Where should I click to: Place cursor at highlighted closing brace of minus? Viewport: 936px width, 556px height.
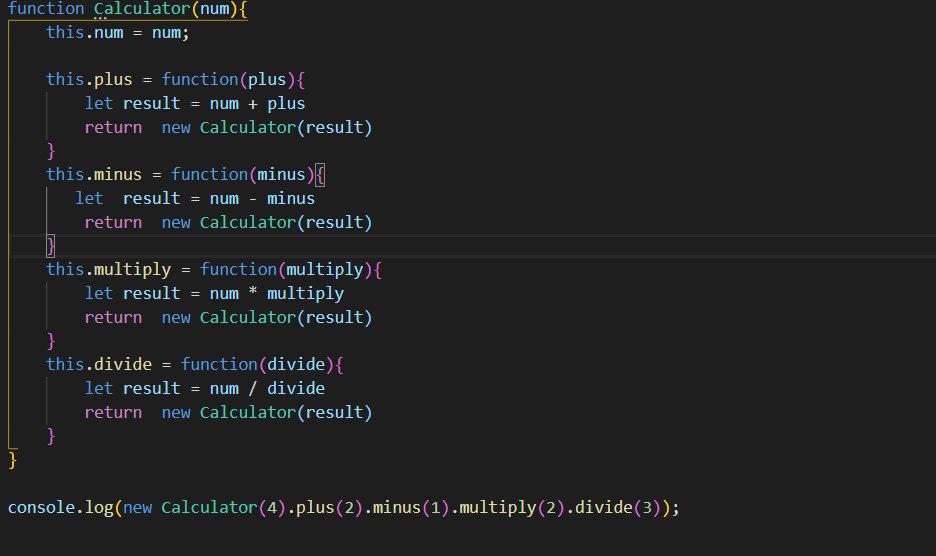(x=51, y=246)
